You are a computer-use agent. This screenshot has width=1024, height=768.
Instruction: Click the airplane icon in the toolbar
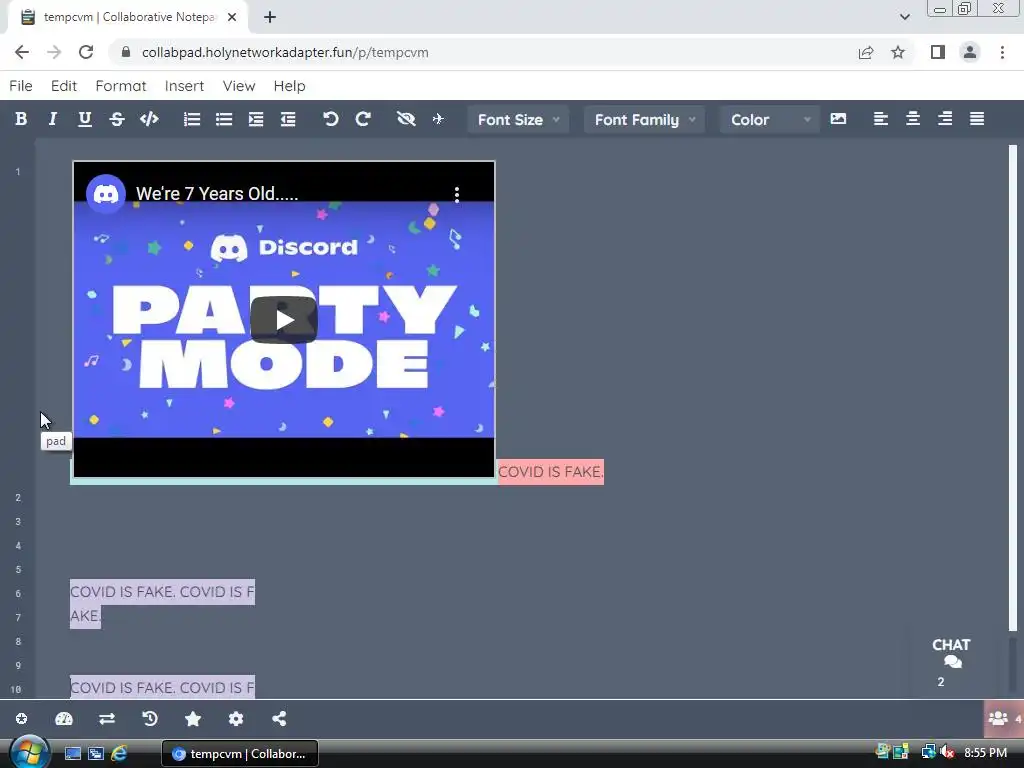click(438, 119)
